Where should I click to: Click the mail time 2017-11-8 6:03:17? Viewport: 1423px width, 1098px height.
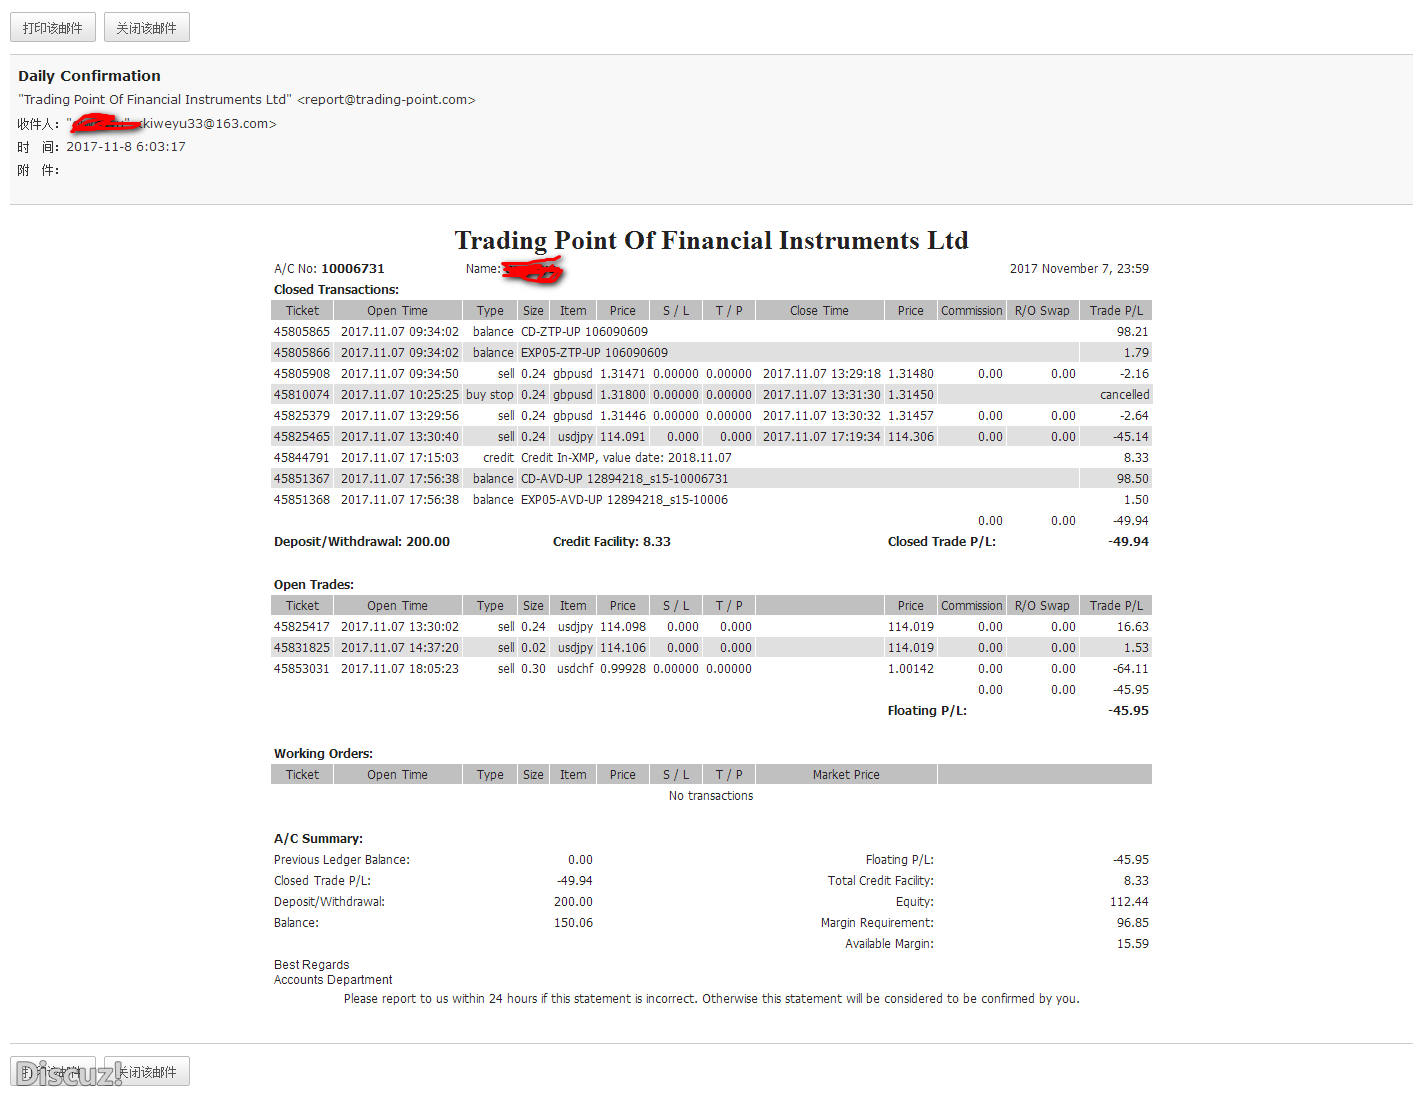click(x=126, y=147)
